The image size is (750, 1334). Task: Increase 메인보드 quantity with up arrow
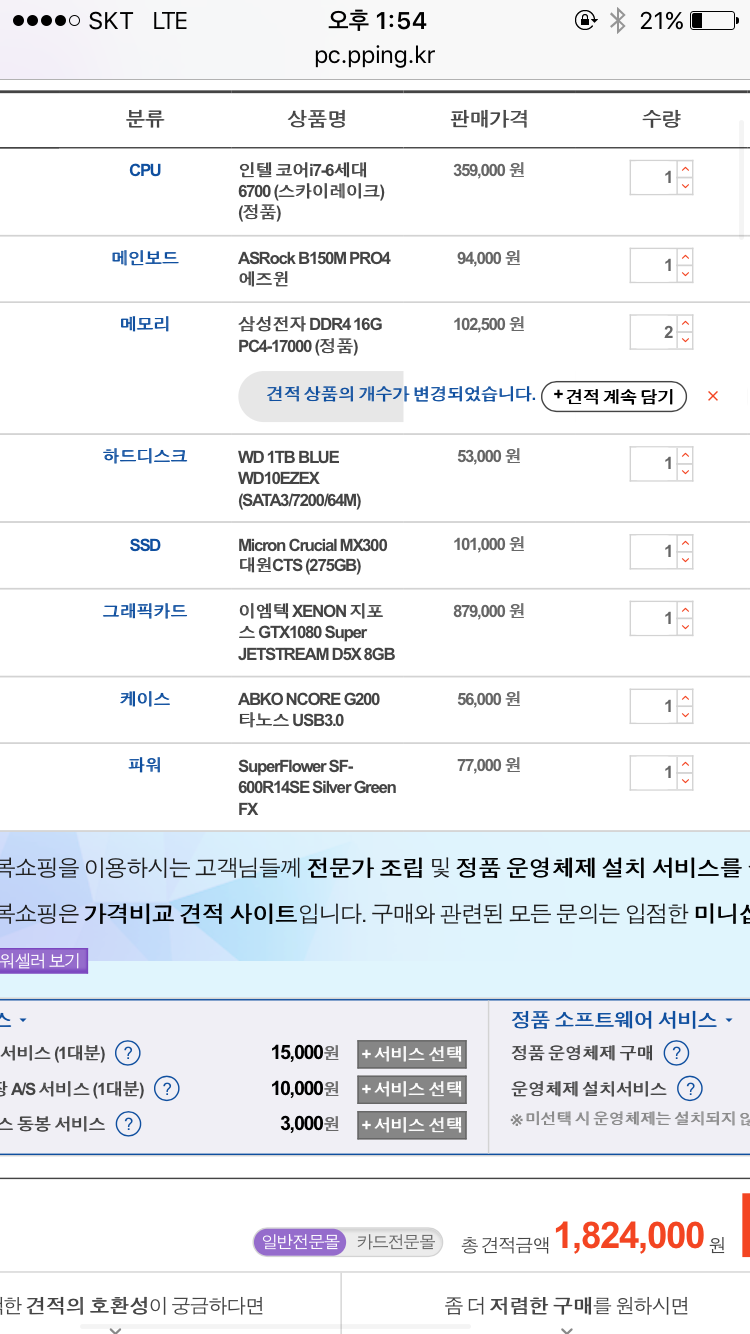point(685,256)
